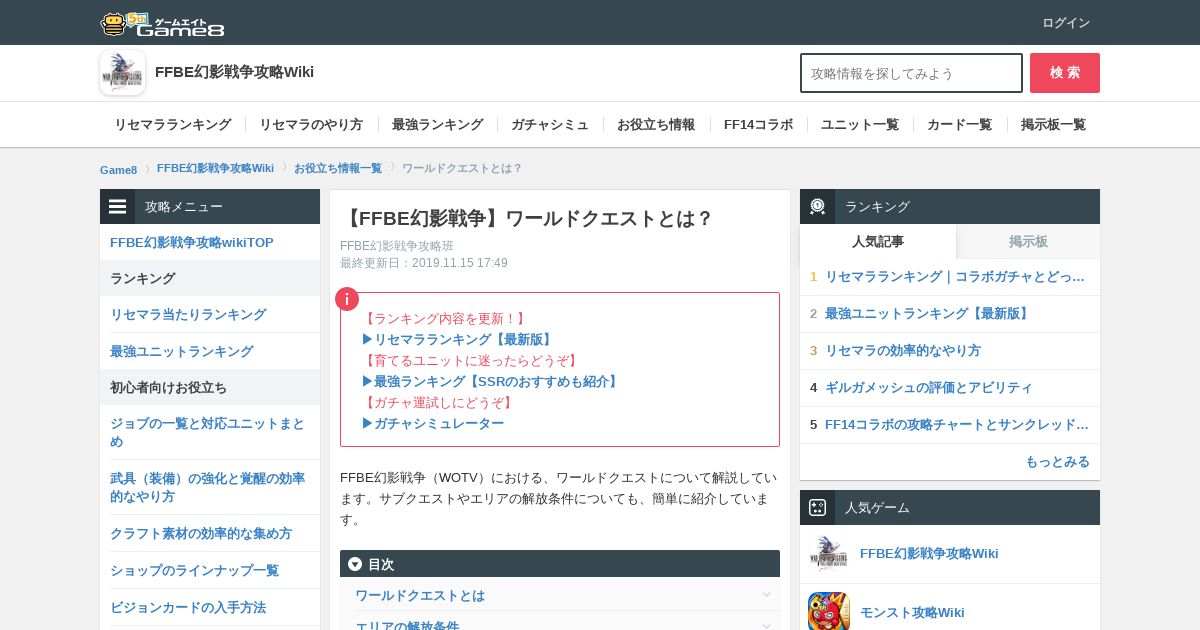
Task: Click the モンスト game thumbnail
Action: 829,611
